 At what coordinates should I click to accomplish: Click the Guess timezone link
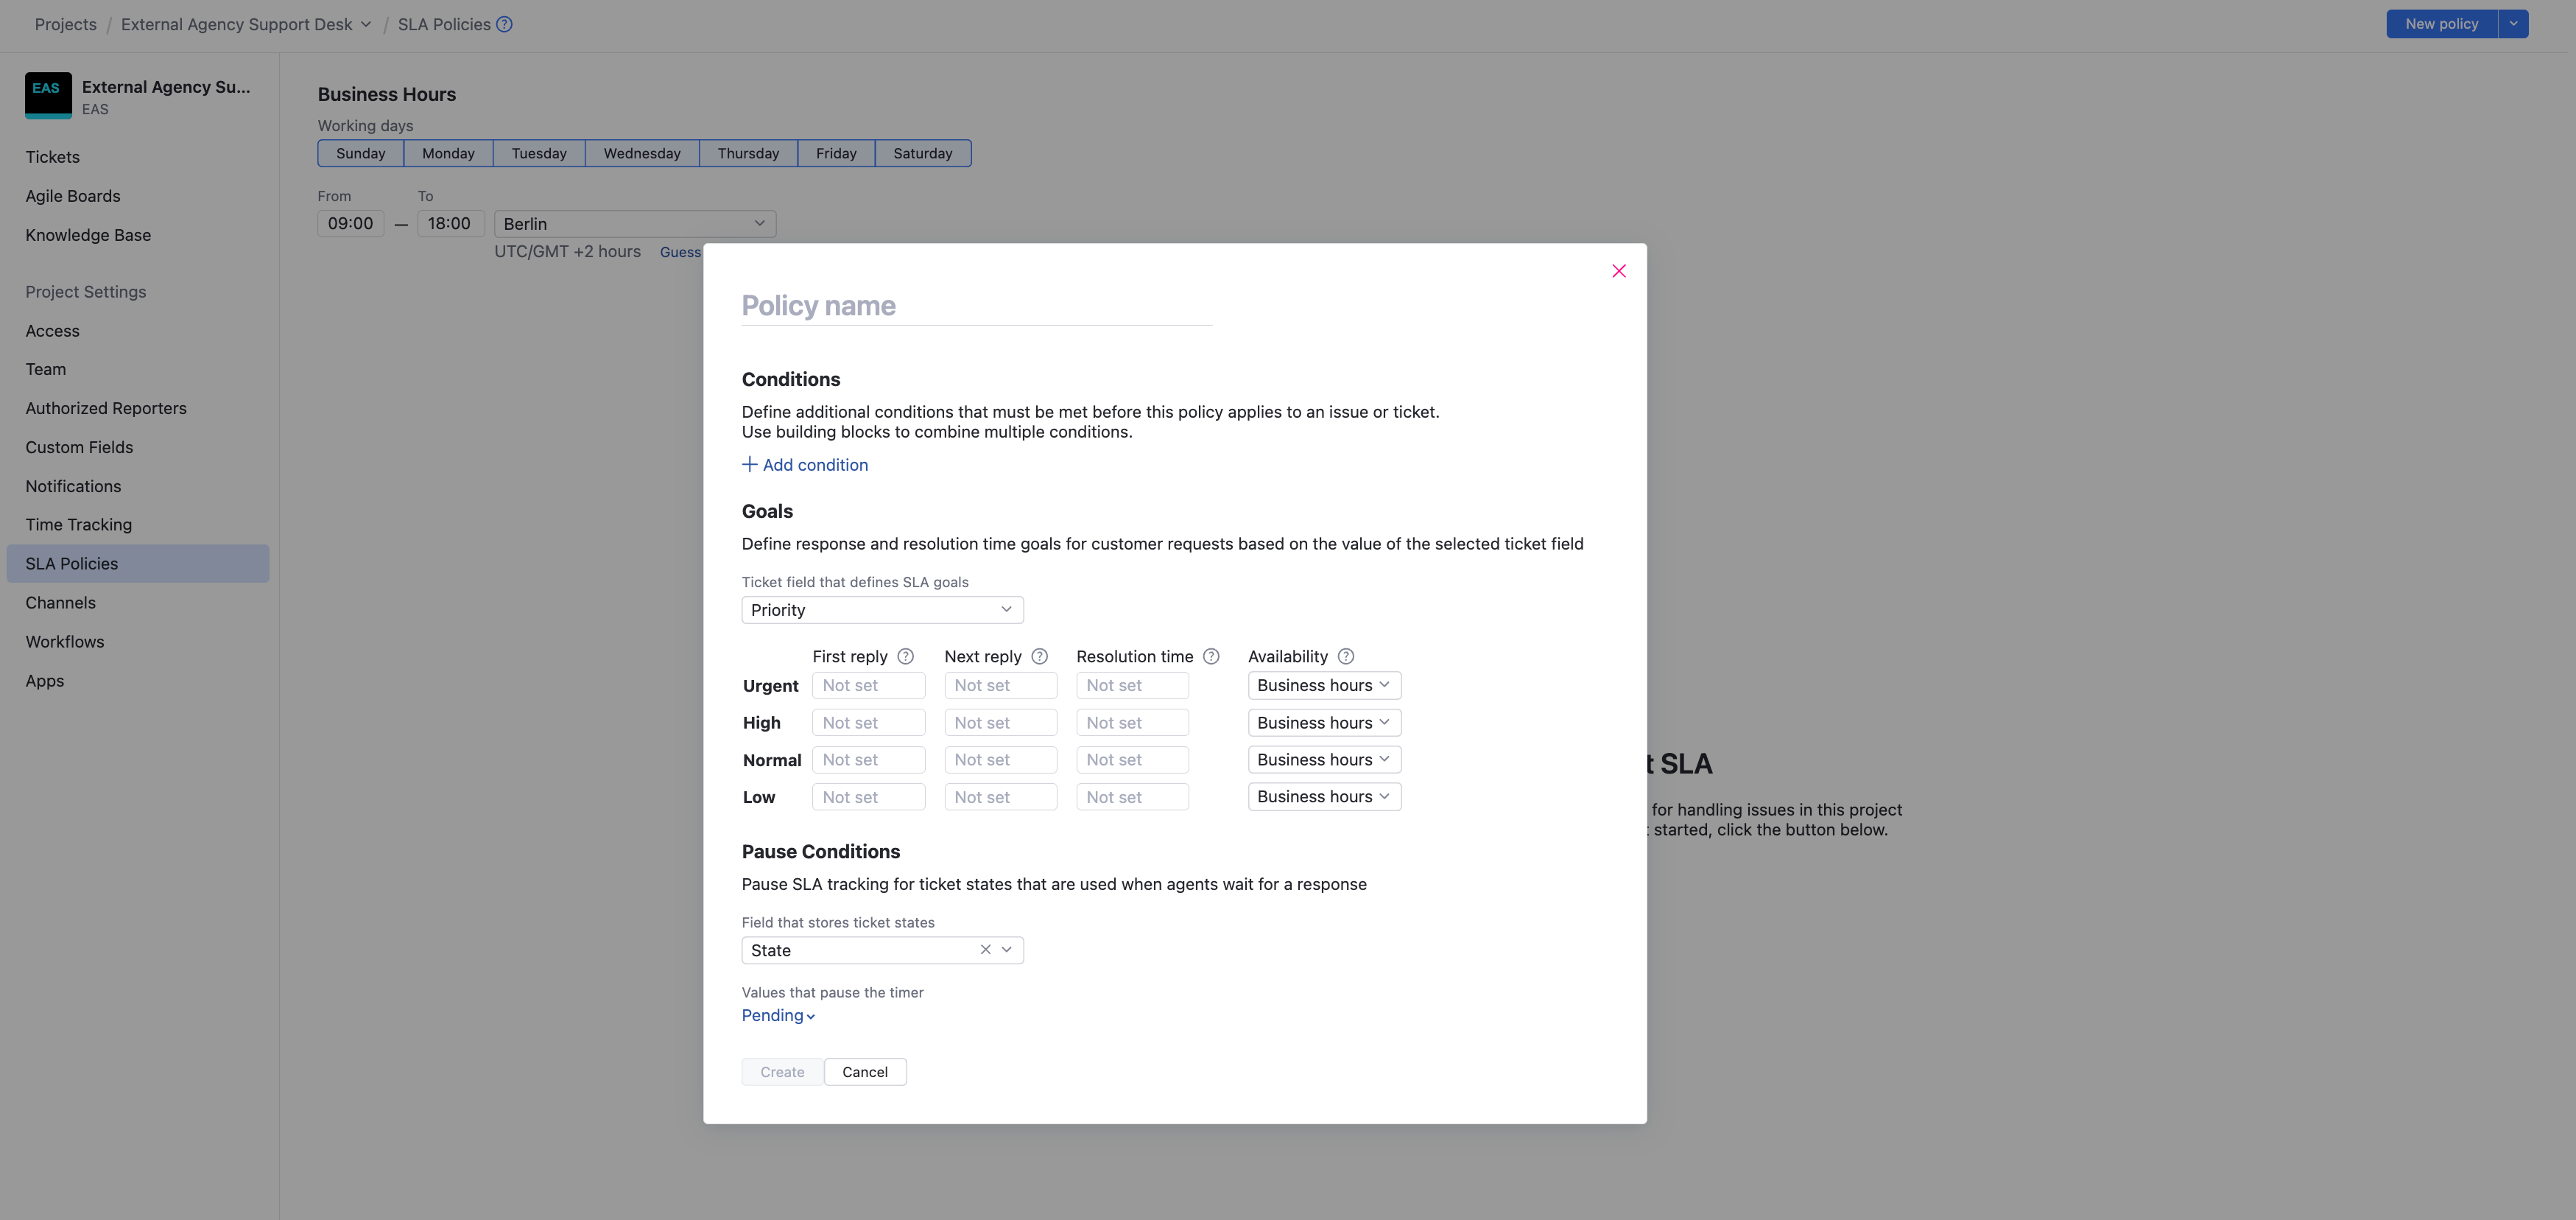[x=680, y=252]
